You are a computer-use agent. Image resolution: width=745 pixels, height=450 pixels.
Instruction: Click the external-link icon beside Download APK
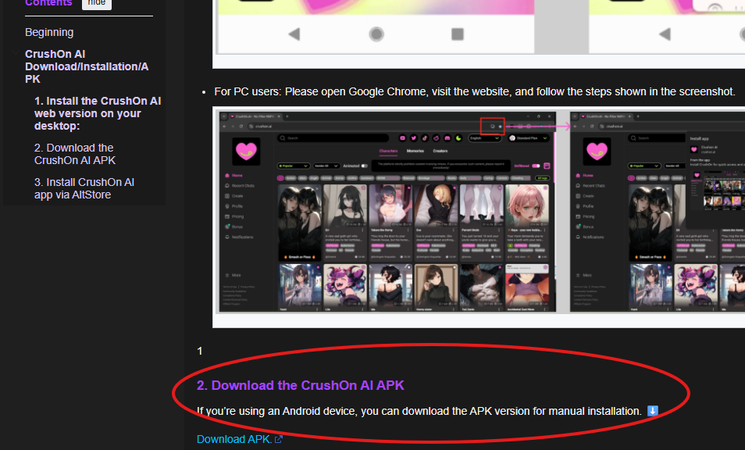click(278, 440)
